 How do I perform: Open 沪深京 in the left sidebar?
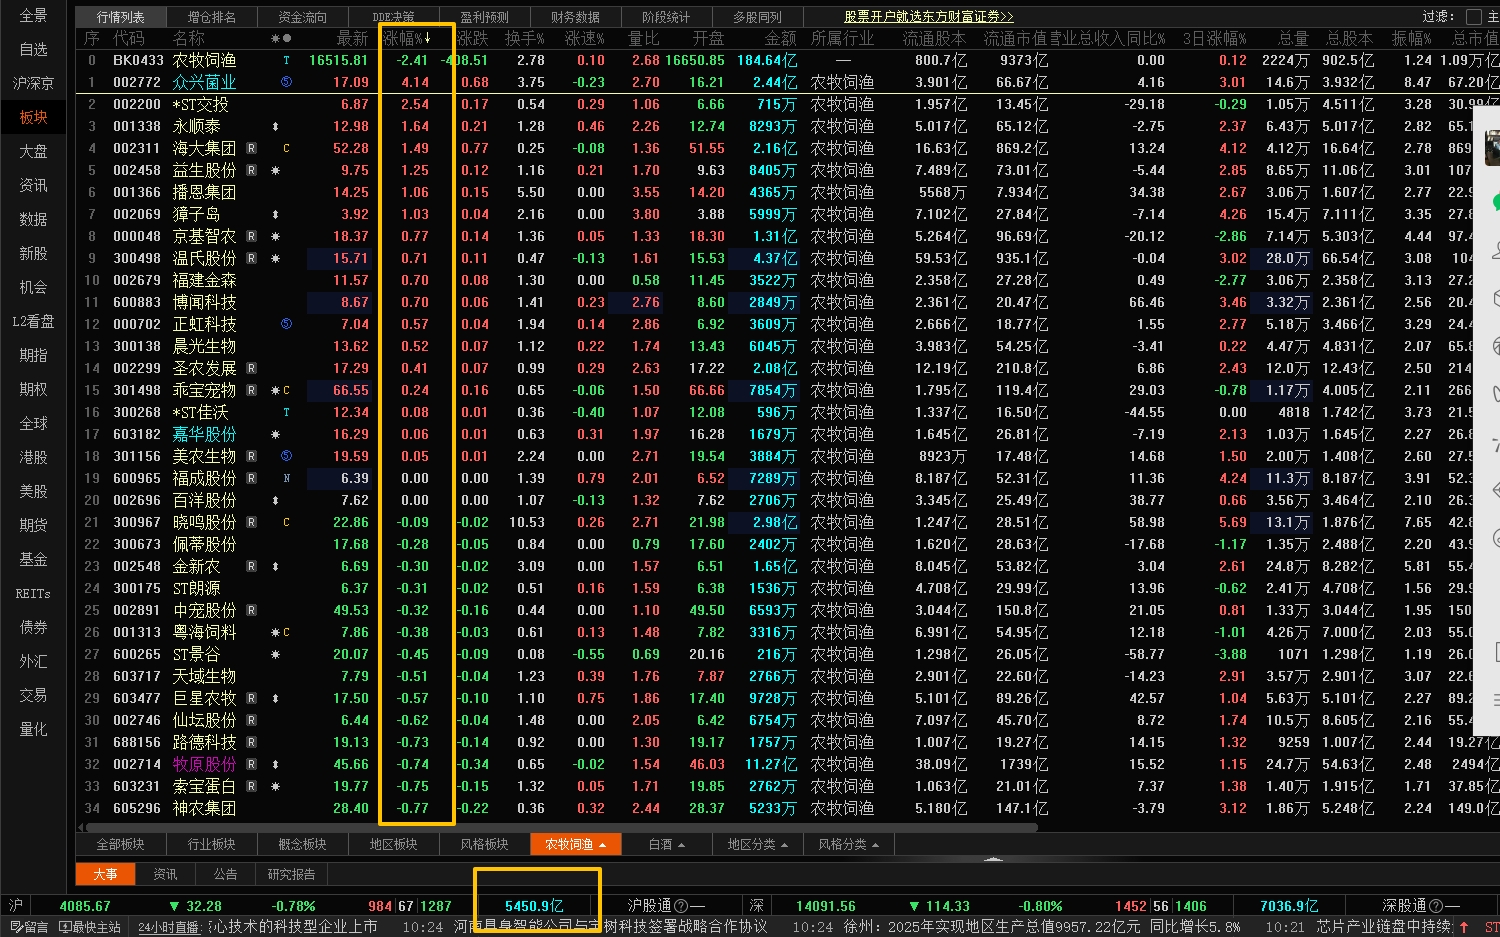click(x=33, y=83)
